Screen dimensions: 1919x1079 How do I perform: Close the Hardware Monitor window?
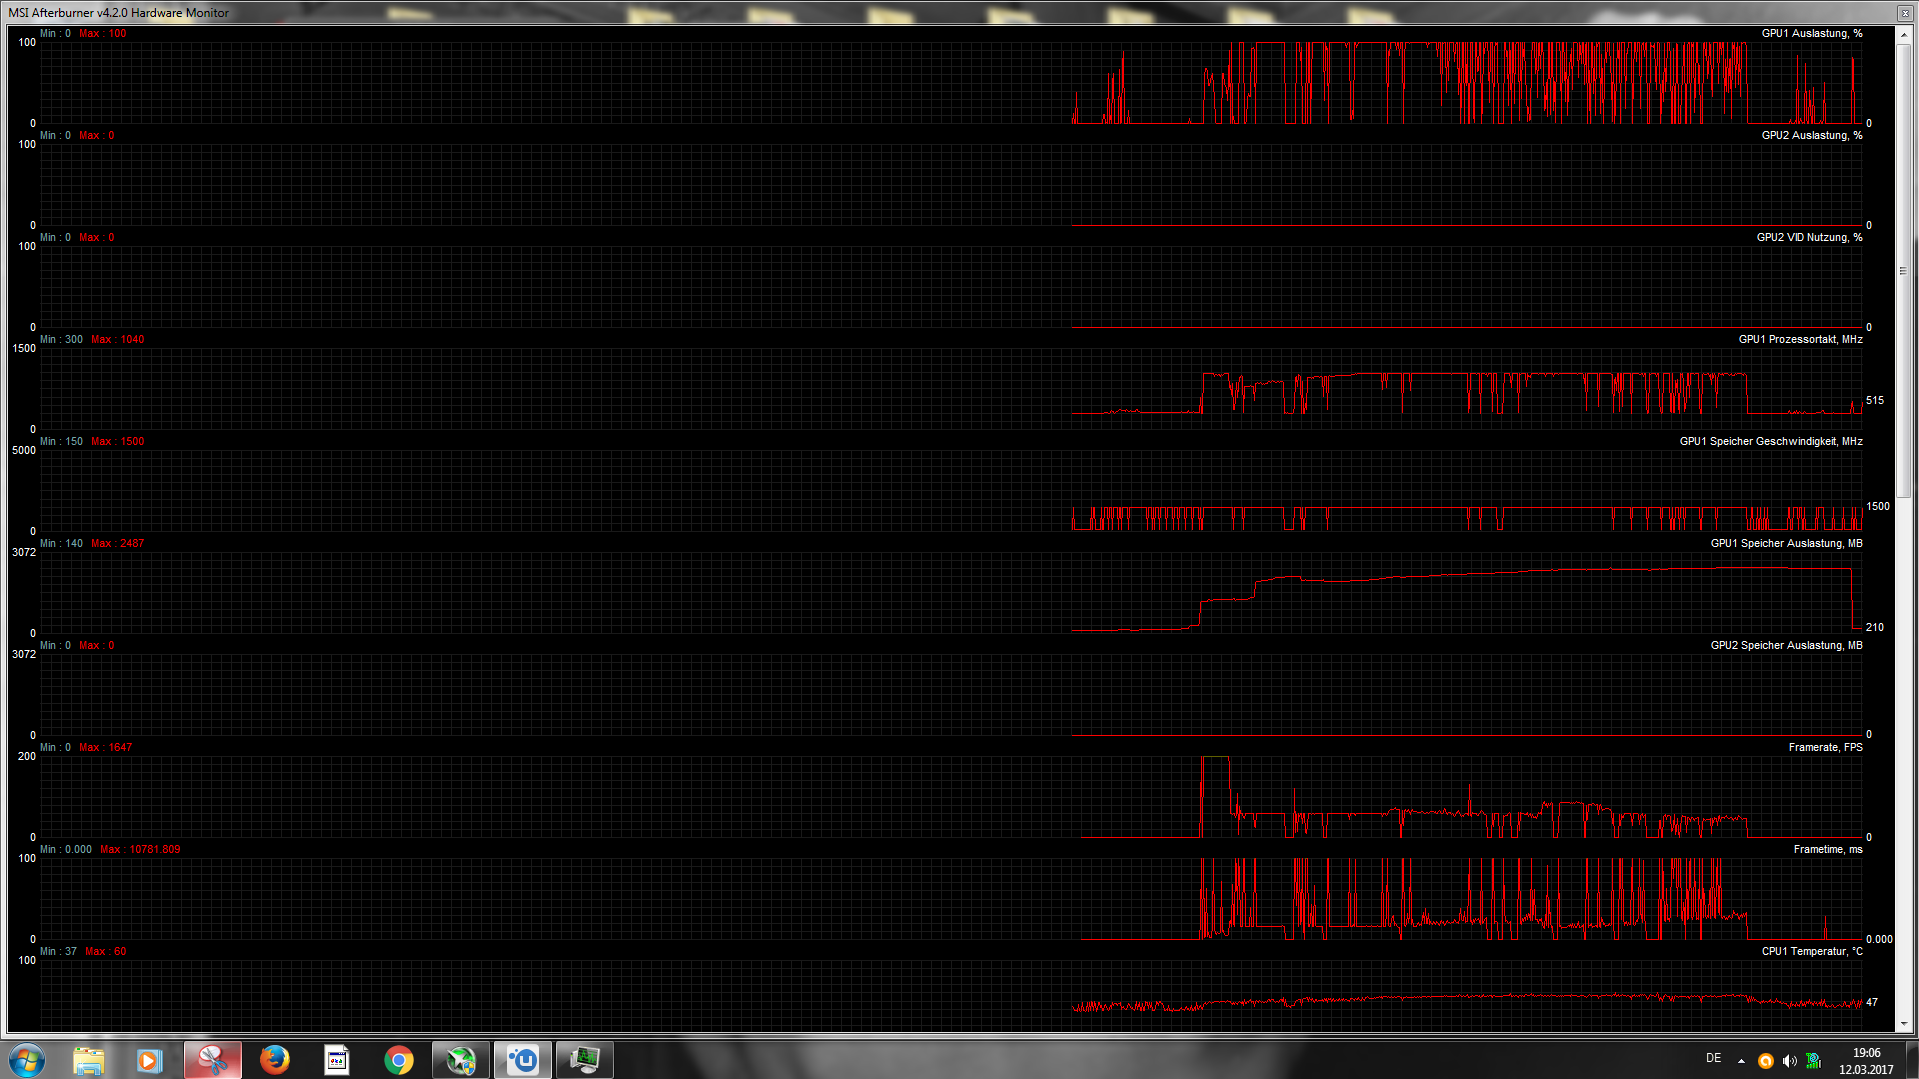pos(1904,13)
